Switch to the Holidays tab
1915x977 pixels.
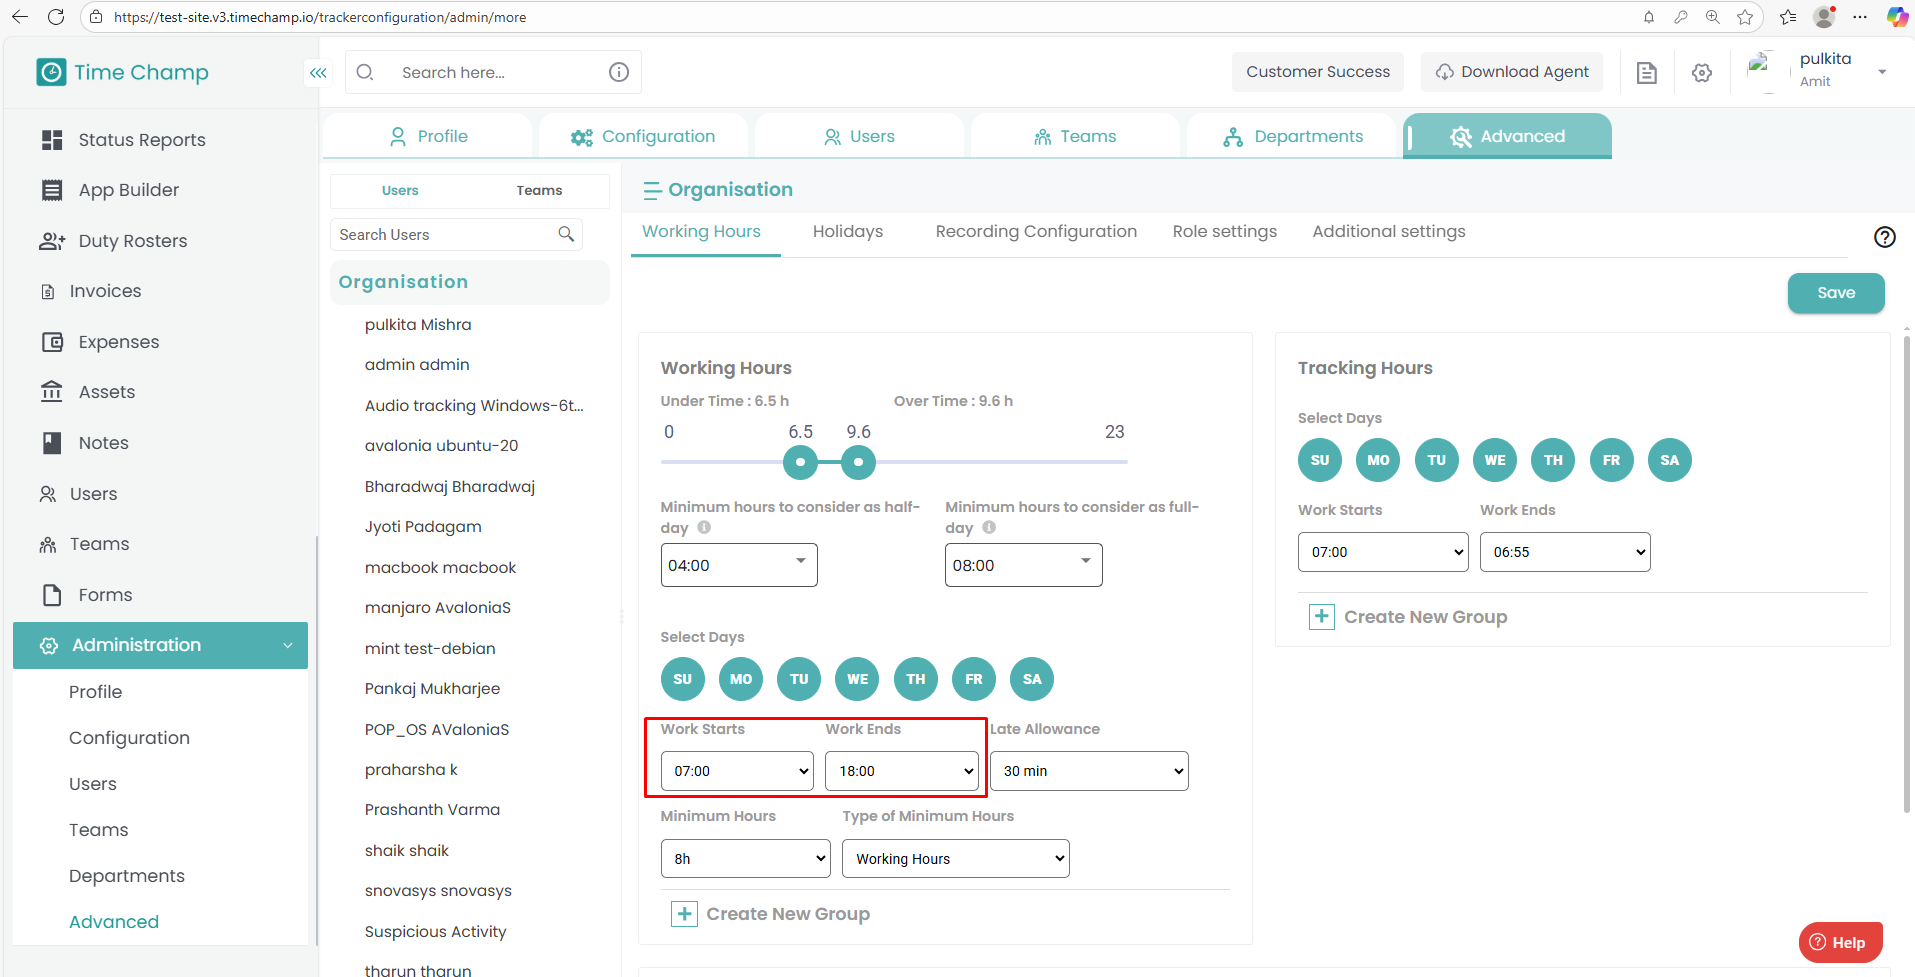pyautogui.click(x=847, y=232)
